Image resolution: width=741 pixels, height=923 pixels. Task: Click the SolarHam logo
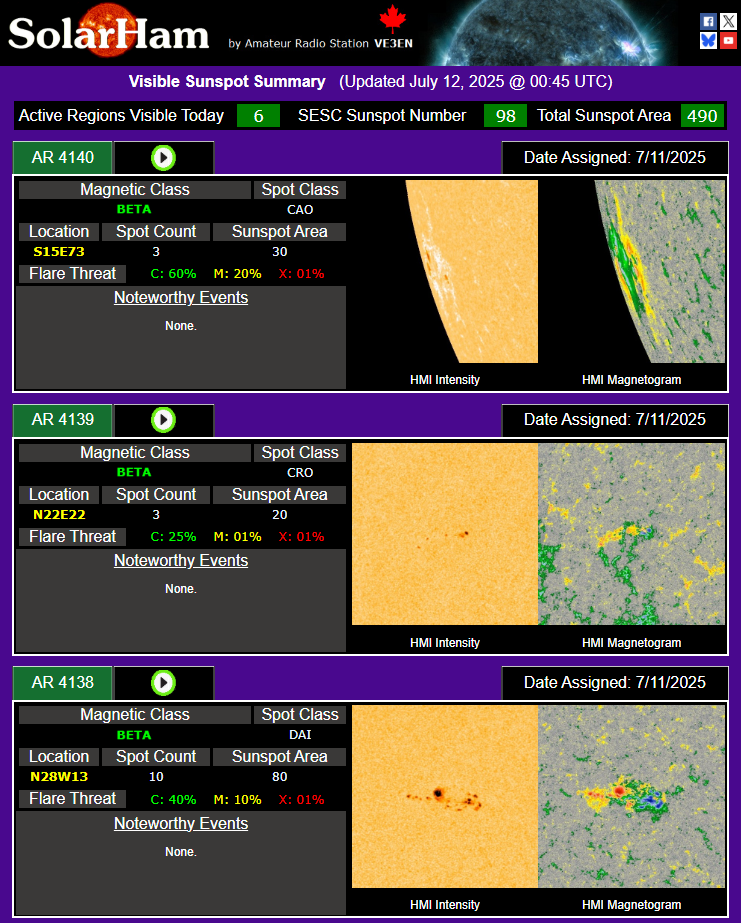[109, 32]
